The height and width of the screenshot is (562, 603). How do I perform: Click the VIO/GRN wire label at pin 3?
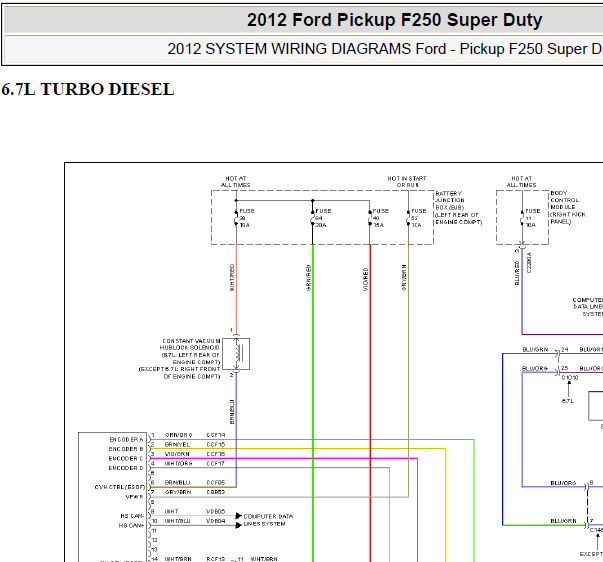(177, 454)
